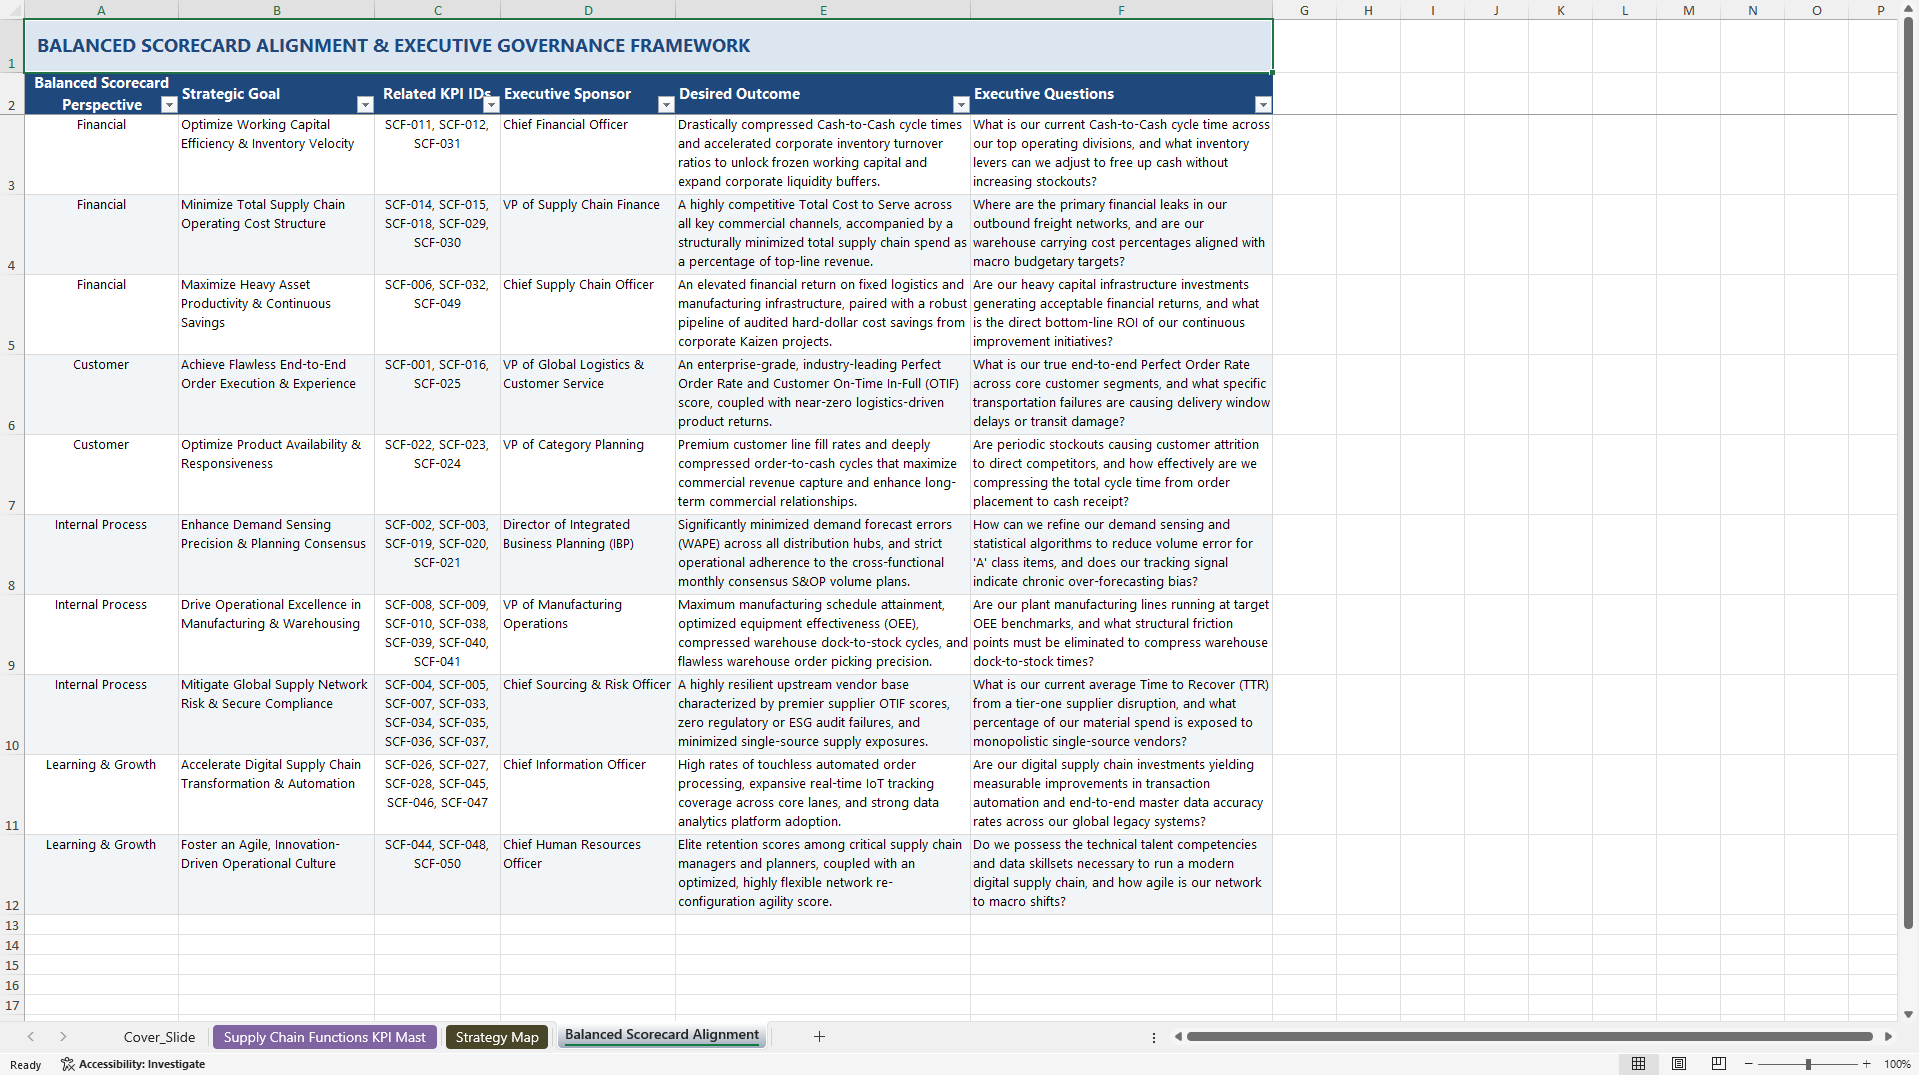
Task: Select column F header
Action: pos(1121,10)
